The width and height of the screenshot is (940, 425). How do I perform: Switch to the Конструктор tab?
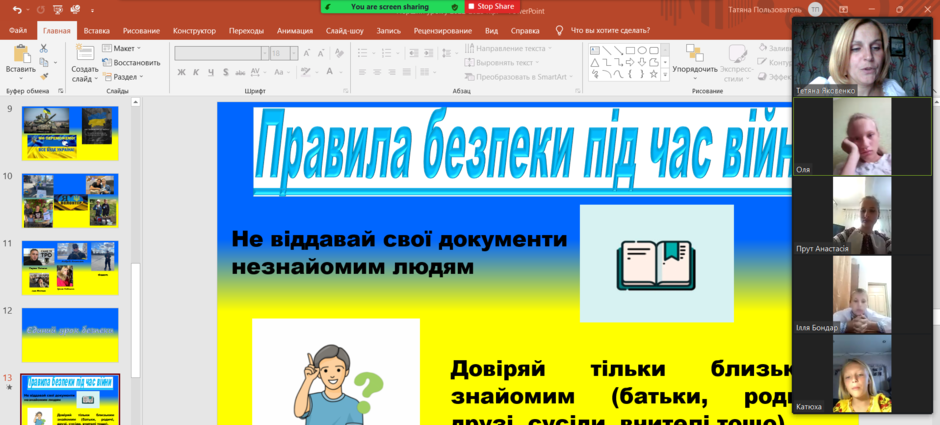(x=194, y=31)
